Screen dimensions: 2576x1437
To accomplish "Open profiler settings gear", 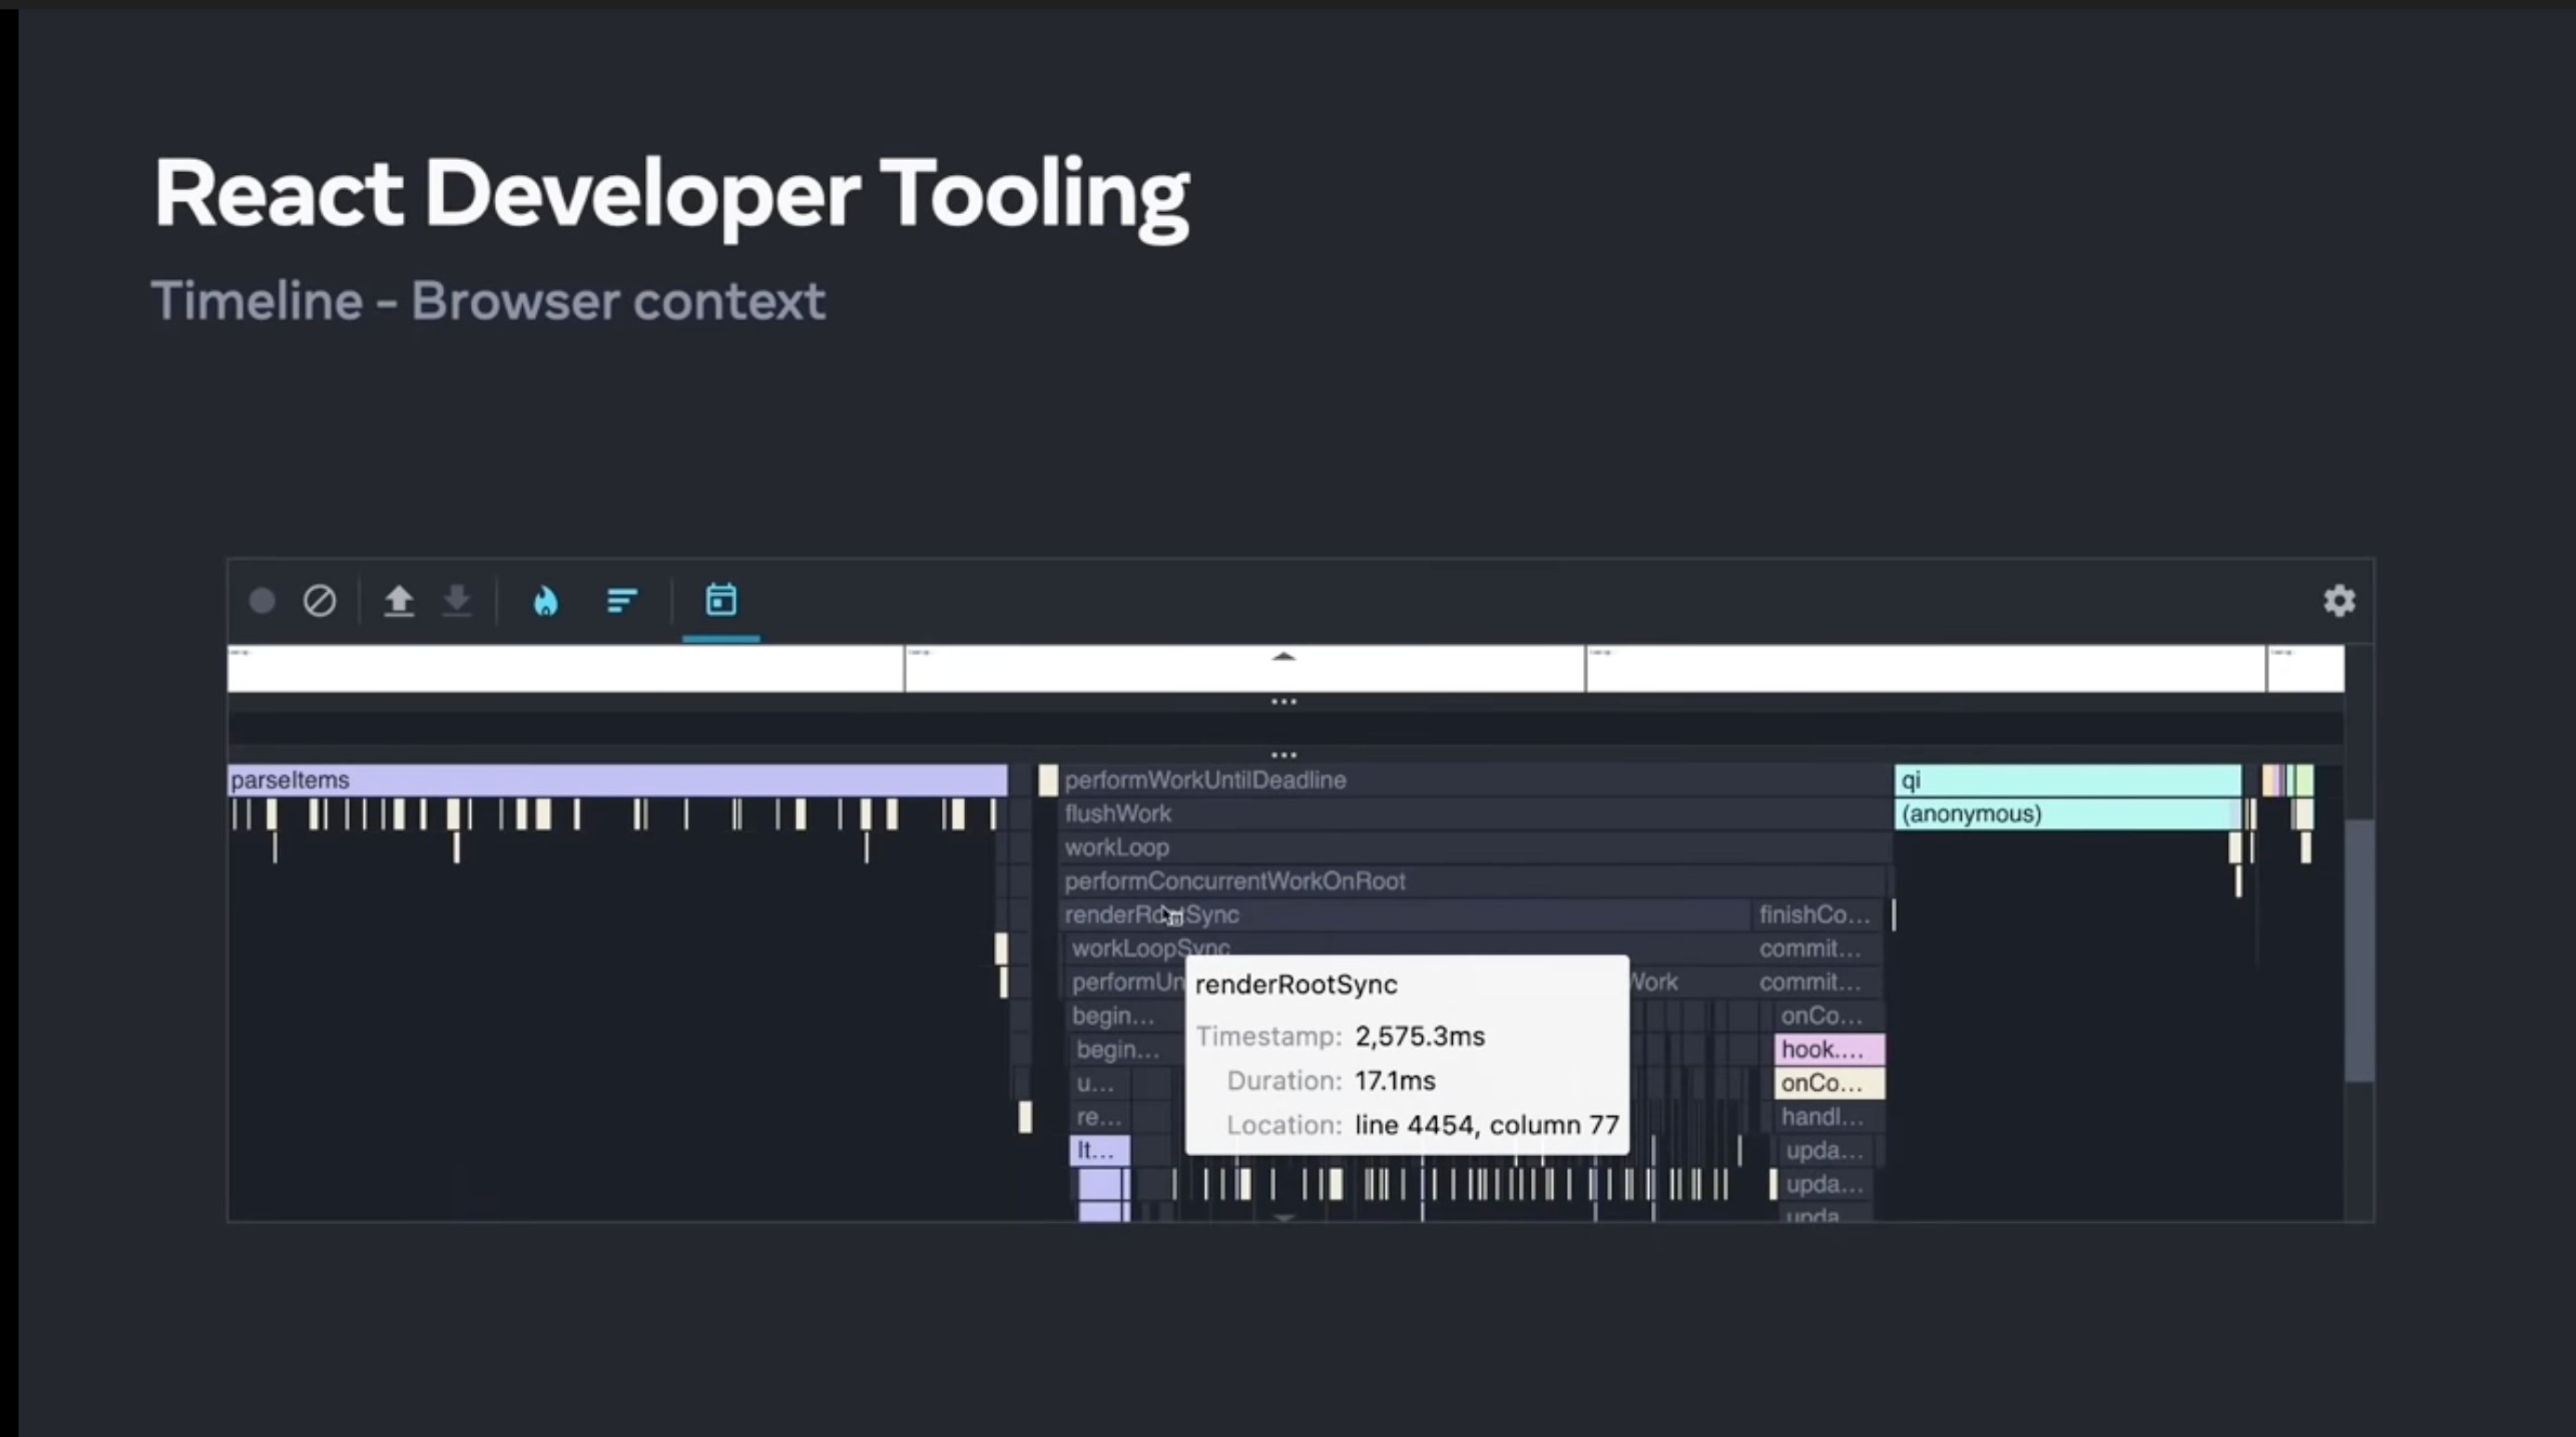I will (x=2339, y=601).
